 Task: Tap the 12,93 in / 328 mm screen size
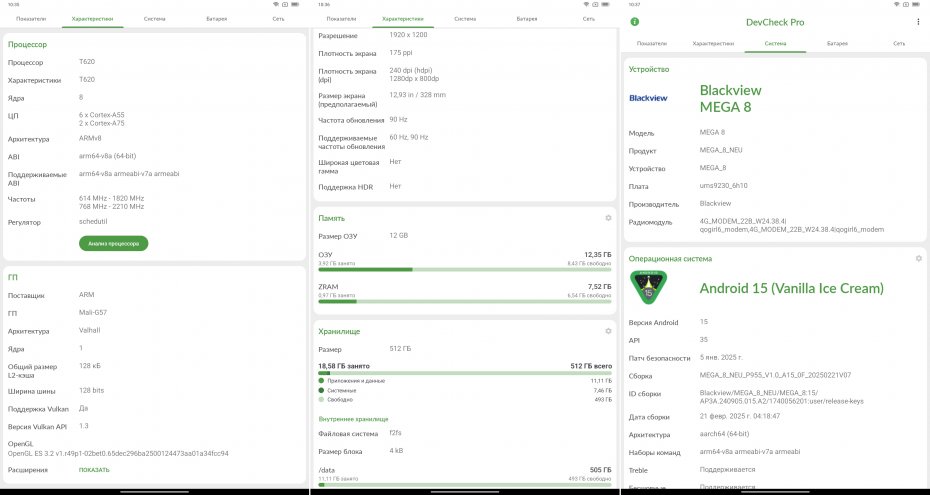418,95
